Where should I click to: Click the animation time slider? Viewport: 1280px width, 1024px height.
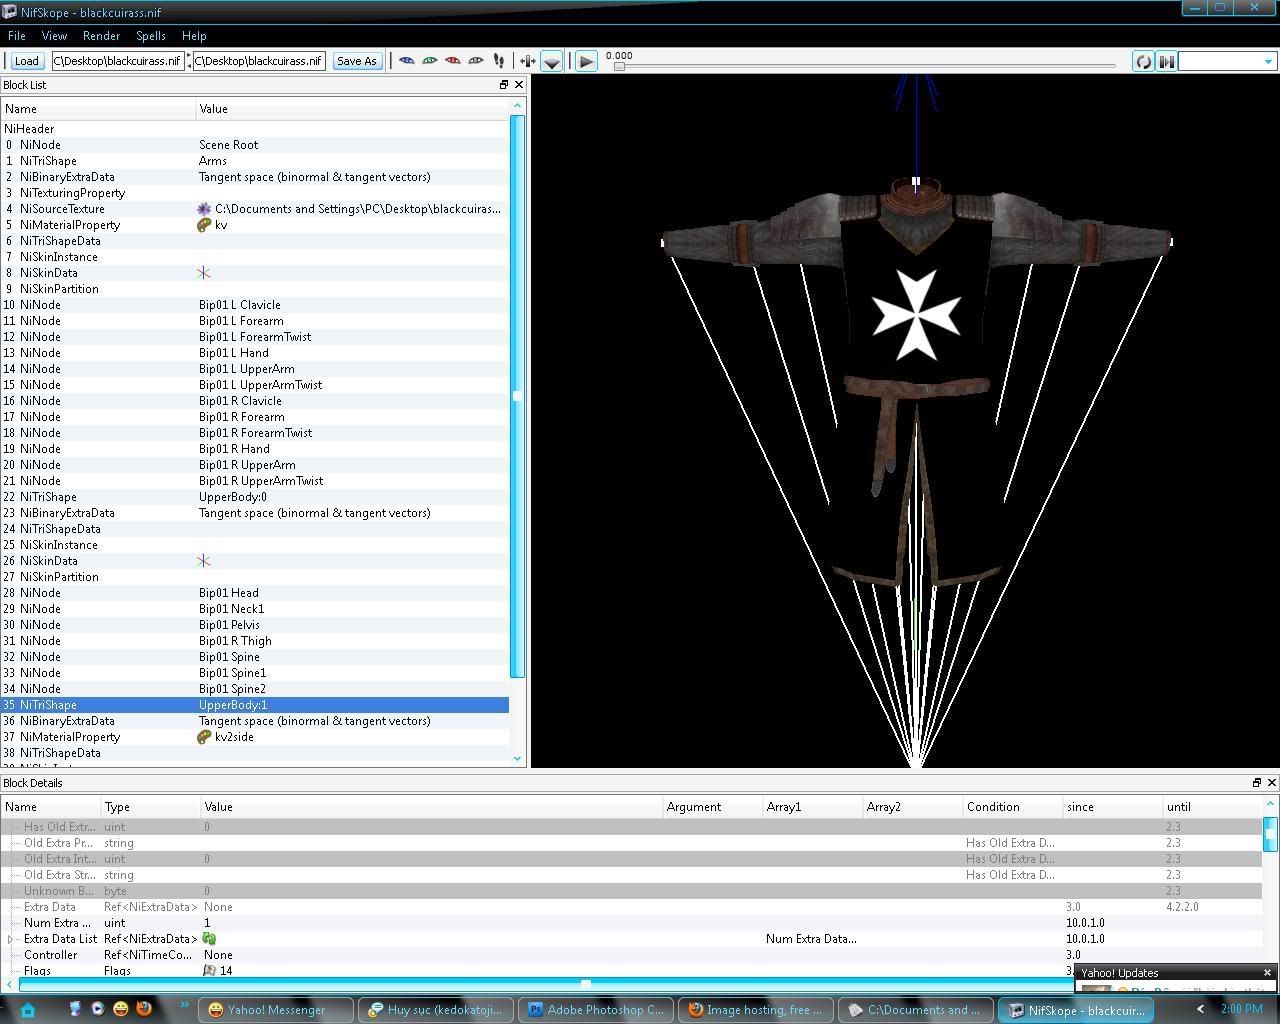pyautogui.click(x=866, y=66)
